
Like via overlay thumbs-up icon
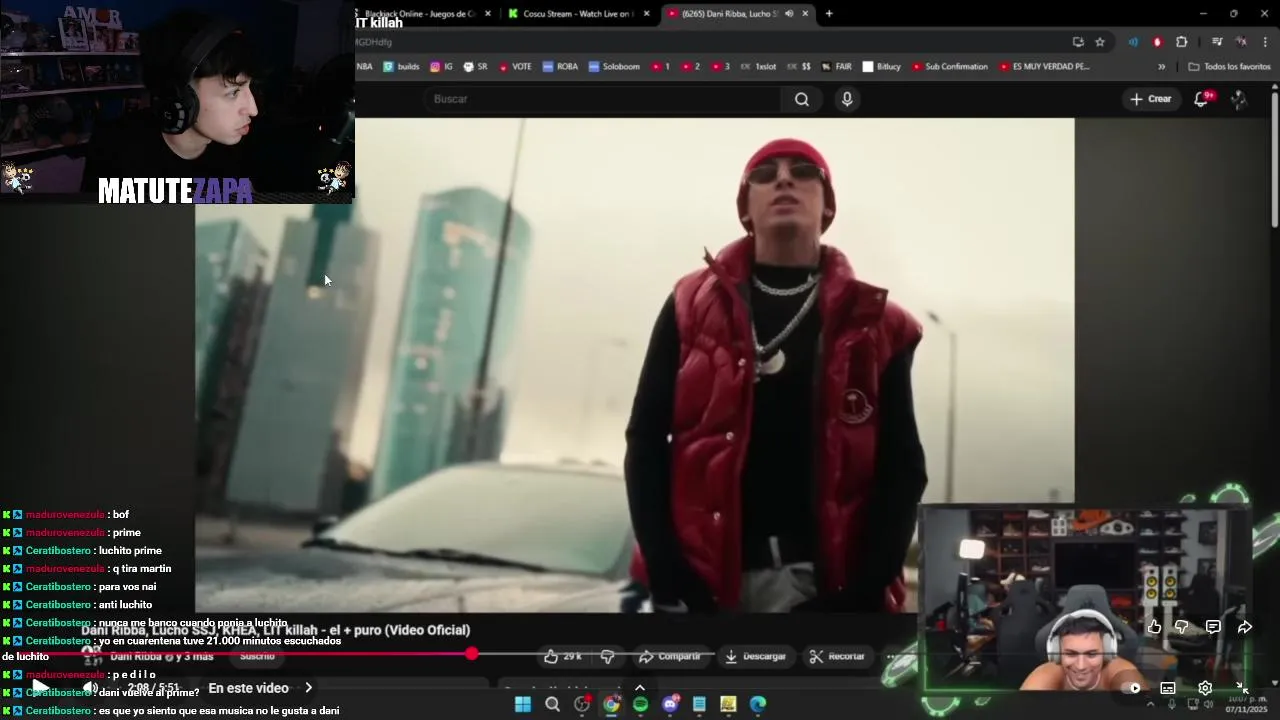(x=1155, y=627)
